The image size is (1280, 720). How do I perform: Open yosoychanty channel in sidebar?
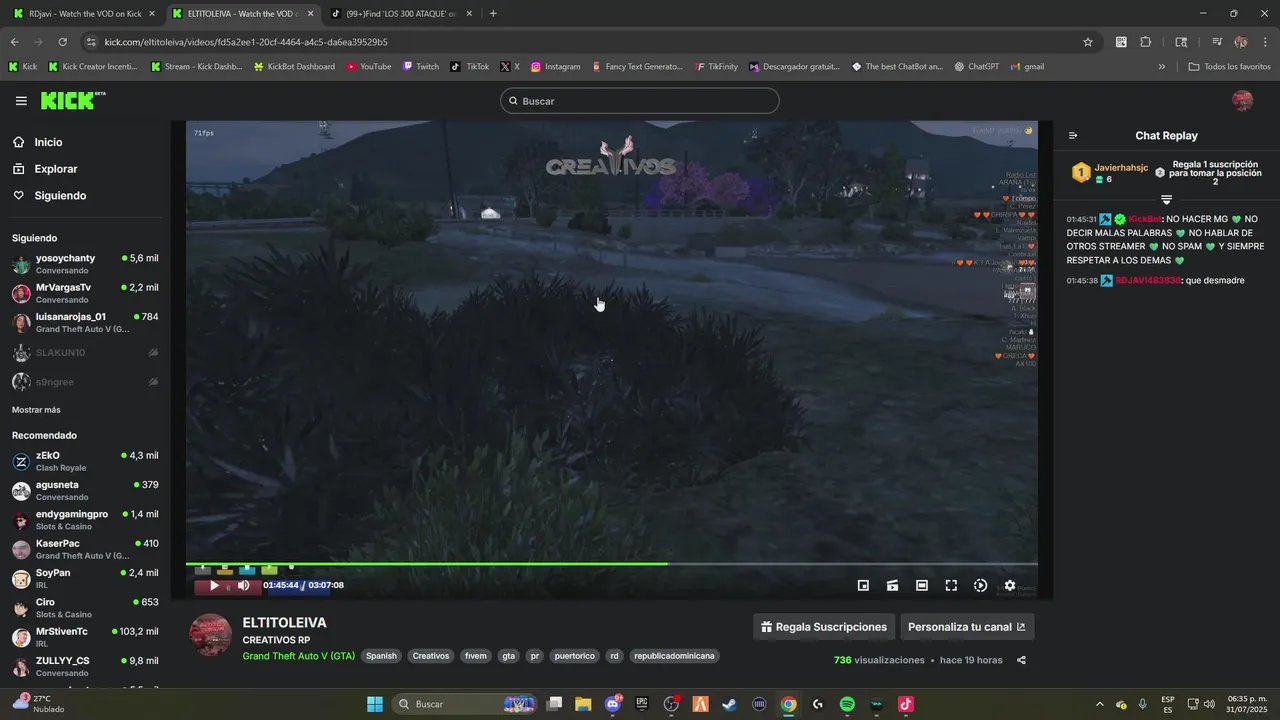85,264
